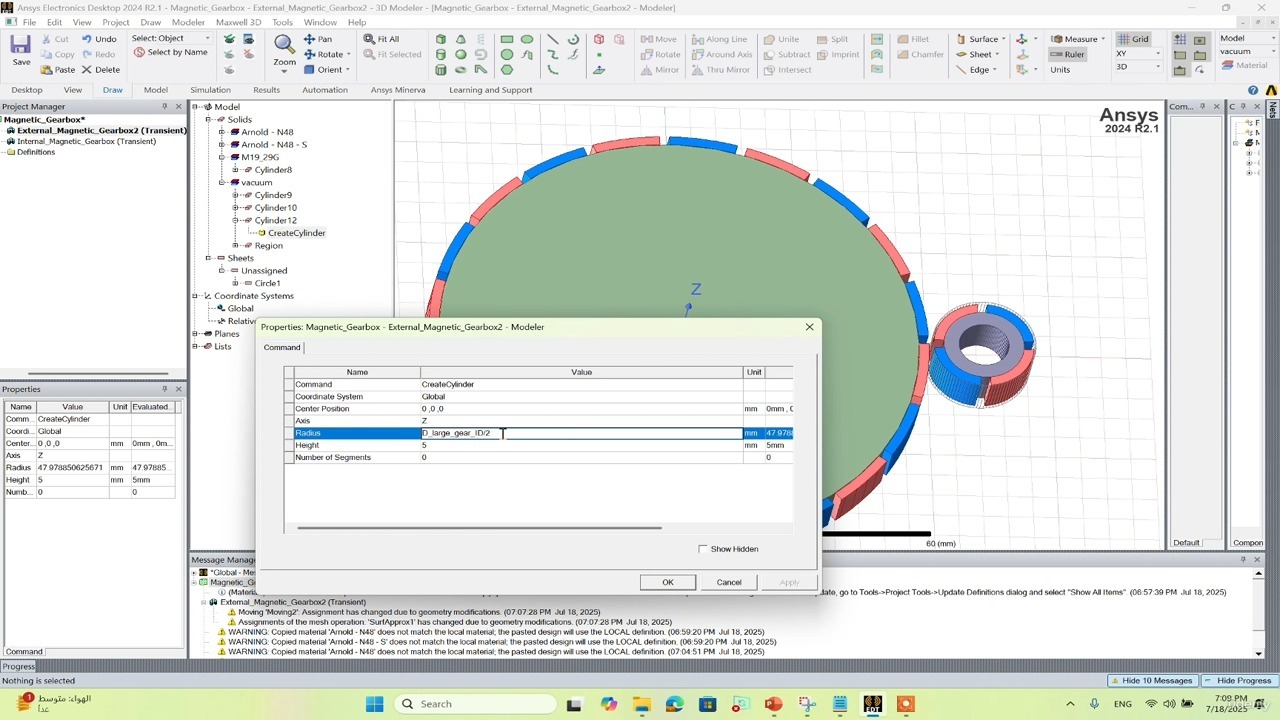Screen dimensions: 1280x720
Task: Select the draw rectangle tool
Action: pyautogui.click(x=507, y=39)
